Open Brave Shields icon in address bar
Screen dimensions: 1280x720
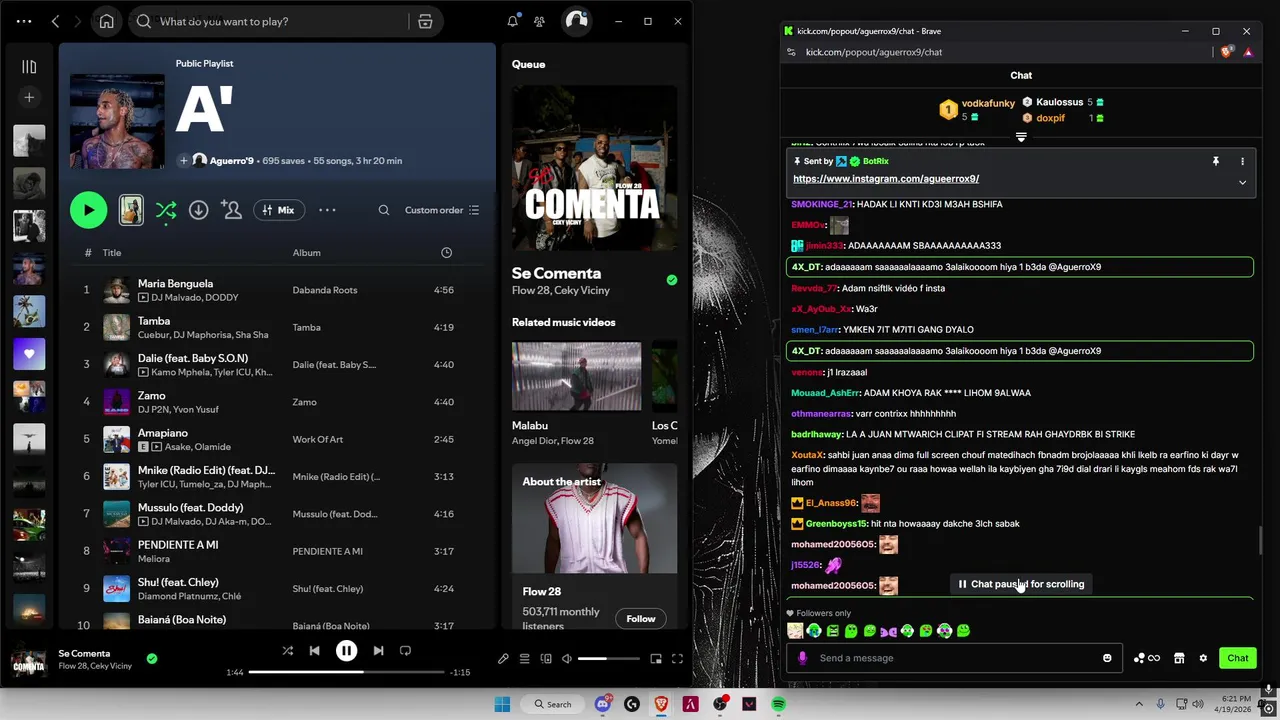(1227, 52)
